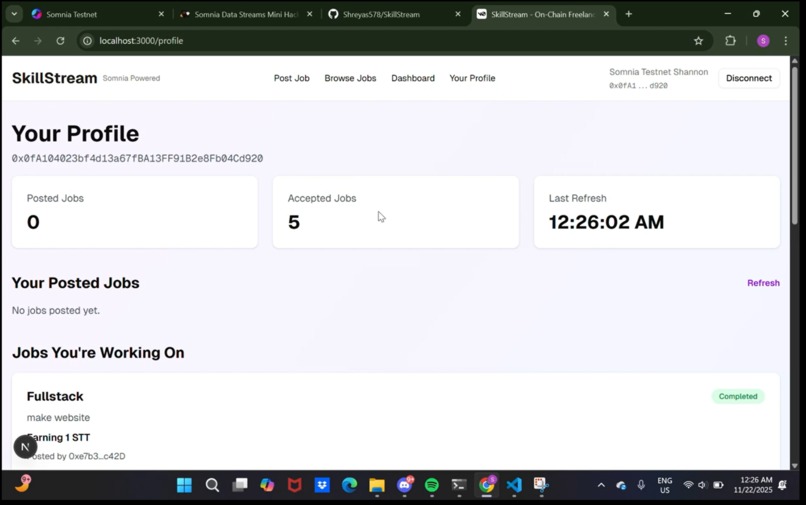Image resolution: width=806 pixels, height=505 pixels.
Task: Open the Terminal taskbar icon
Action: (459, 485)
